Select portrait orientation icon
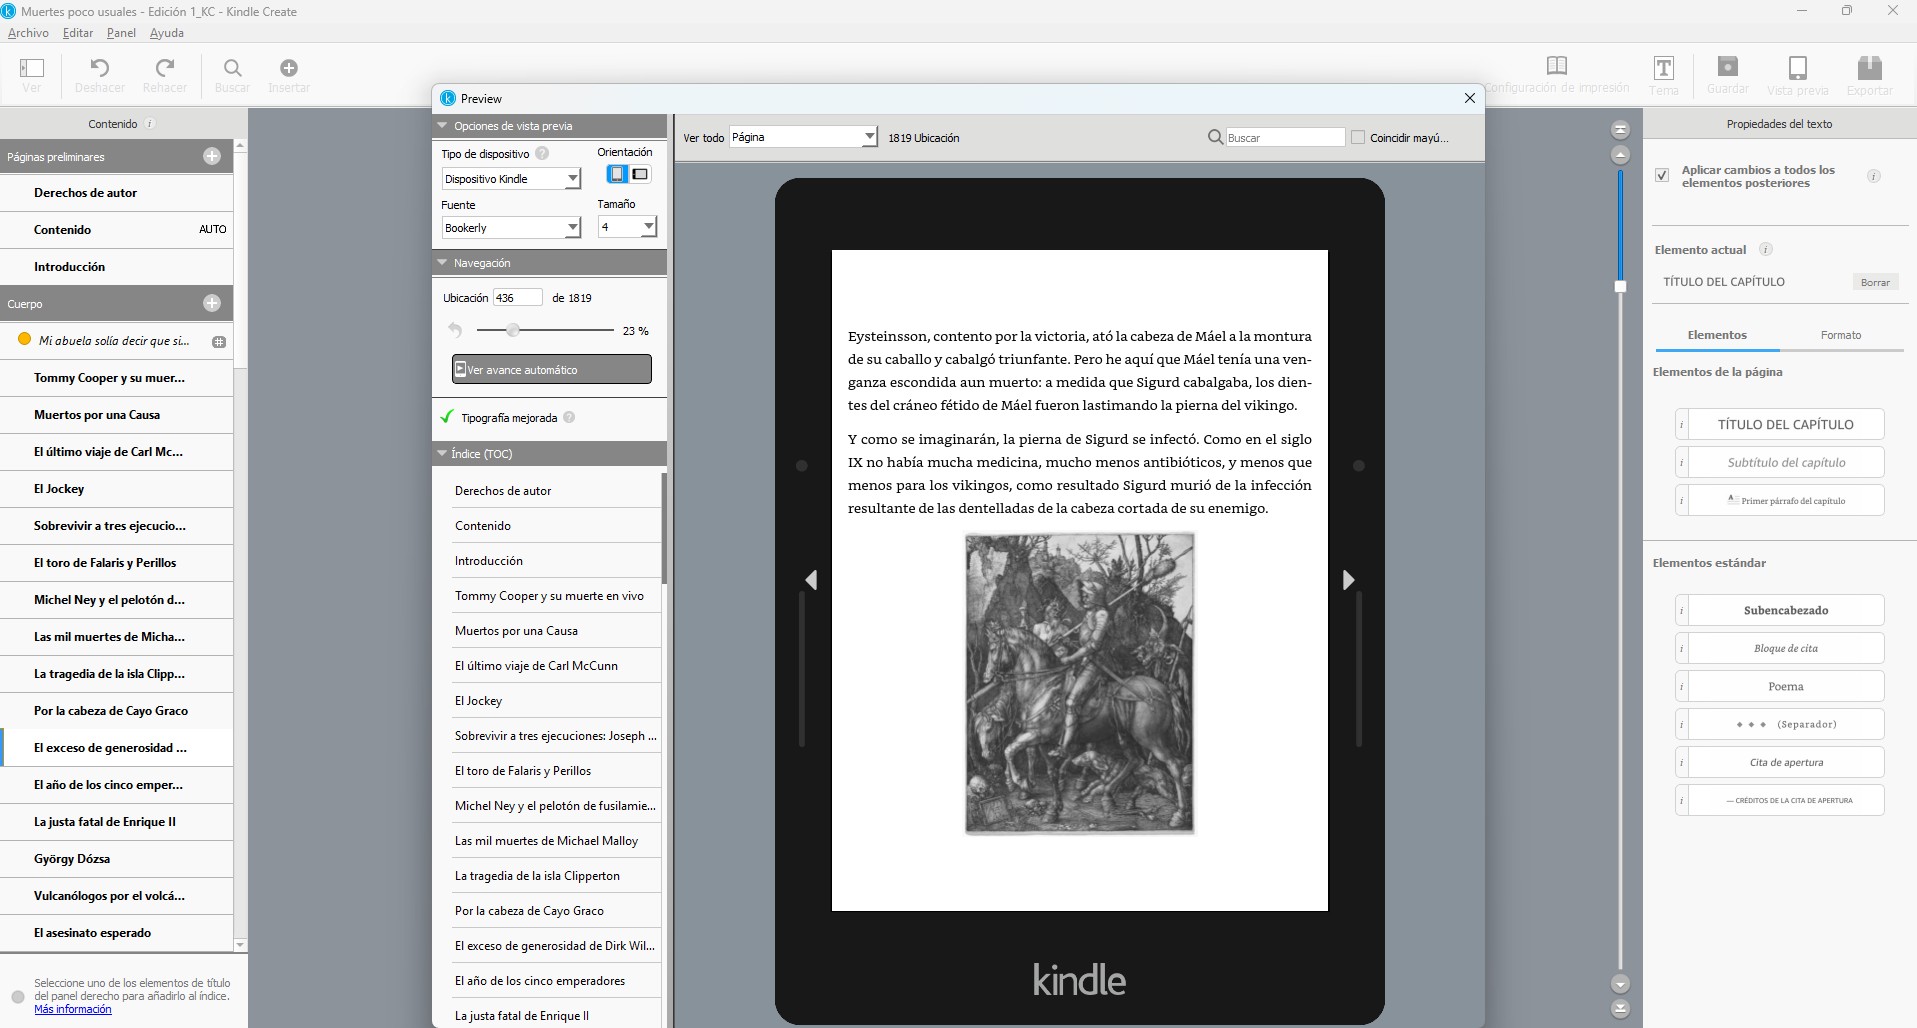Image resolution: width=1917 pixels, height=1028 pixels. [617, 174]
